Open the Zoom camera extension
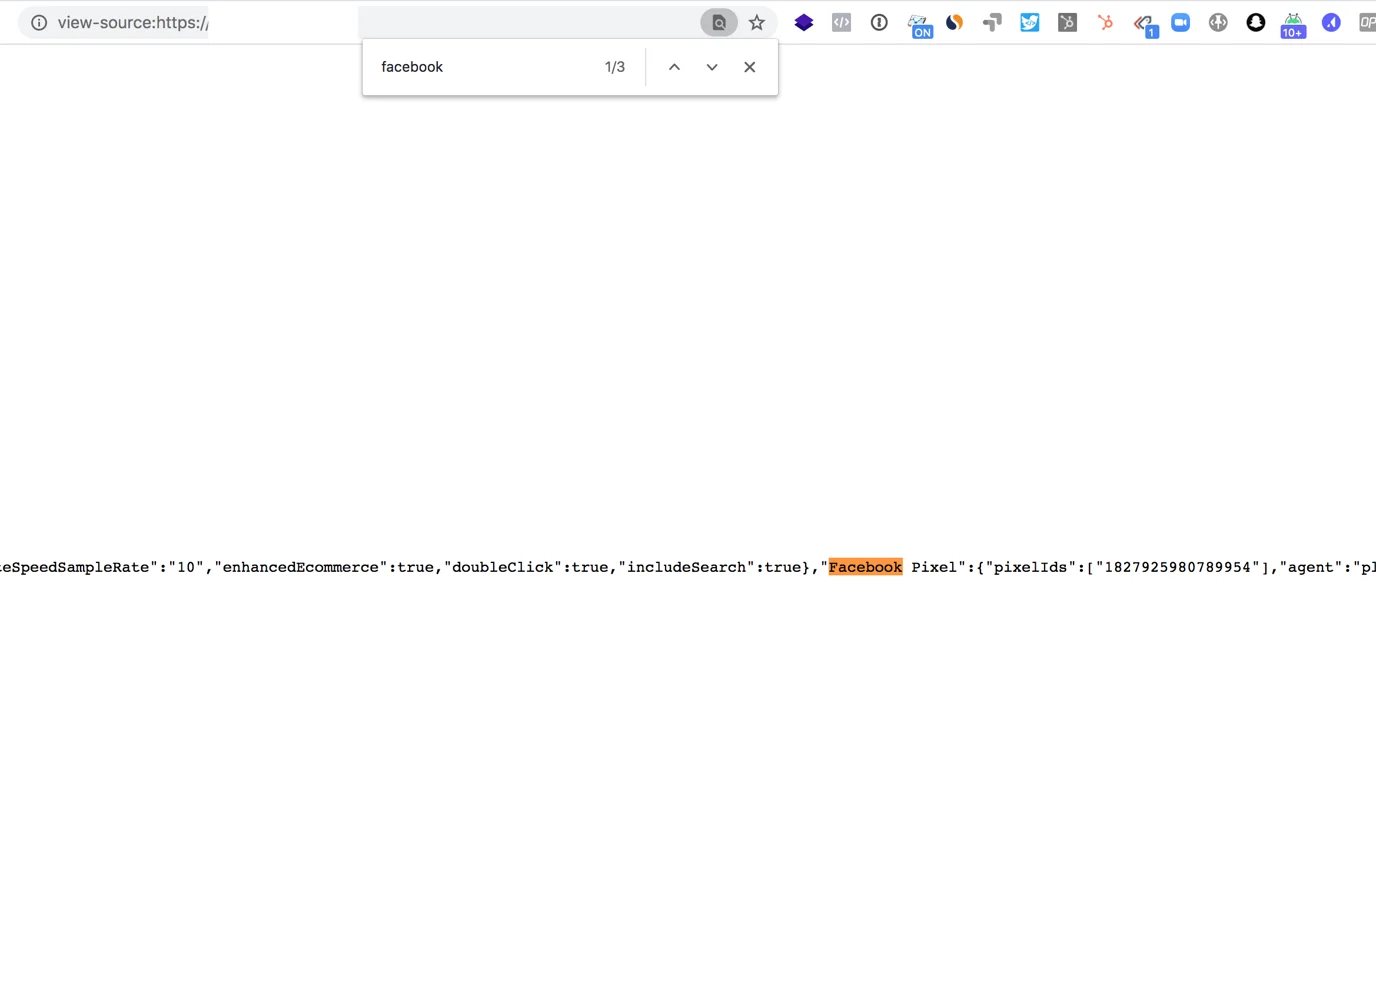Image resolution: width=1376 pixels, height=993 pixels. point(1181,22)
